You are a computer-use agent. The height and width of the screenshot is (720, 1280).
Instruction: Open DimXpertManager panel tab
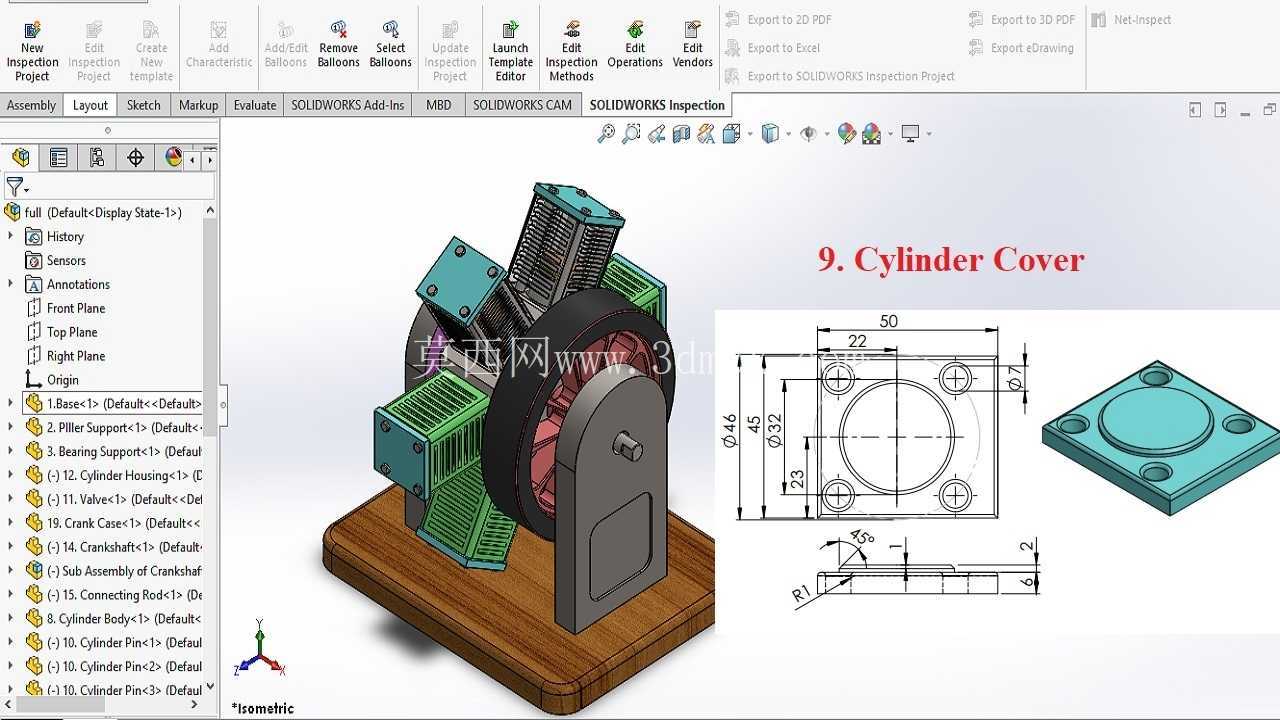tap(135, 157)
